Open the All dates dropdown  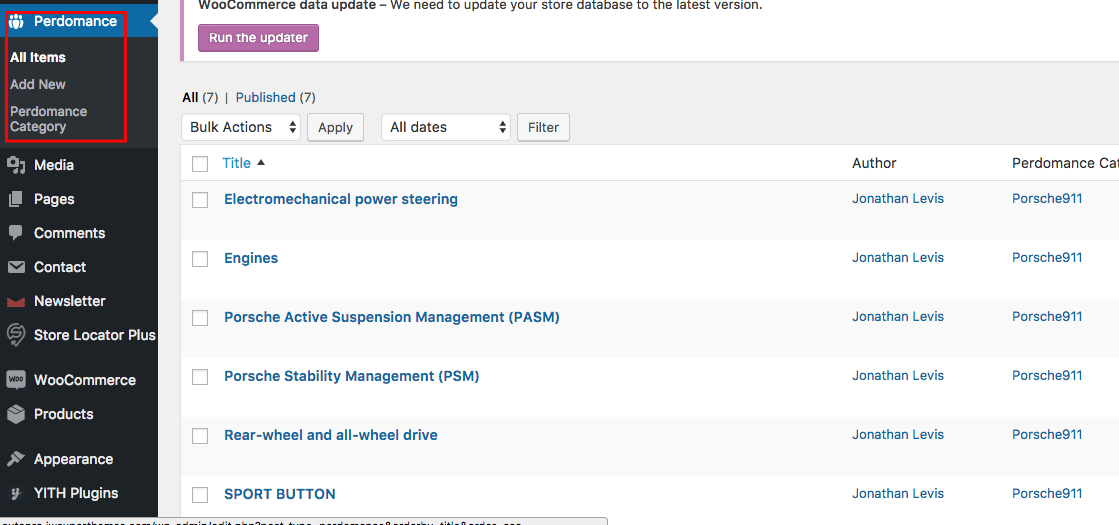coord(446,127)
